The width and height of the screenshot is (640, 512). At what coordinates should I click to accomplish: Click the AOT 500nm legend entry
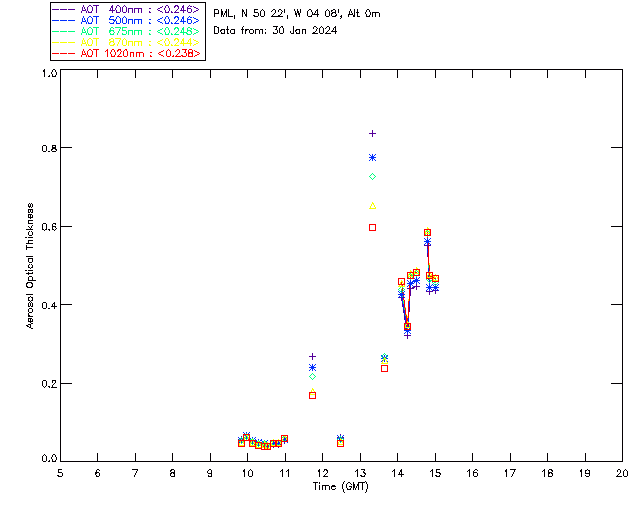[126, 20]
